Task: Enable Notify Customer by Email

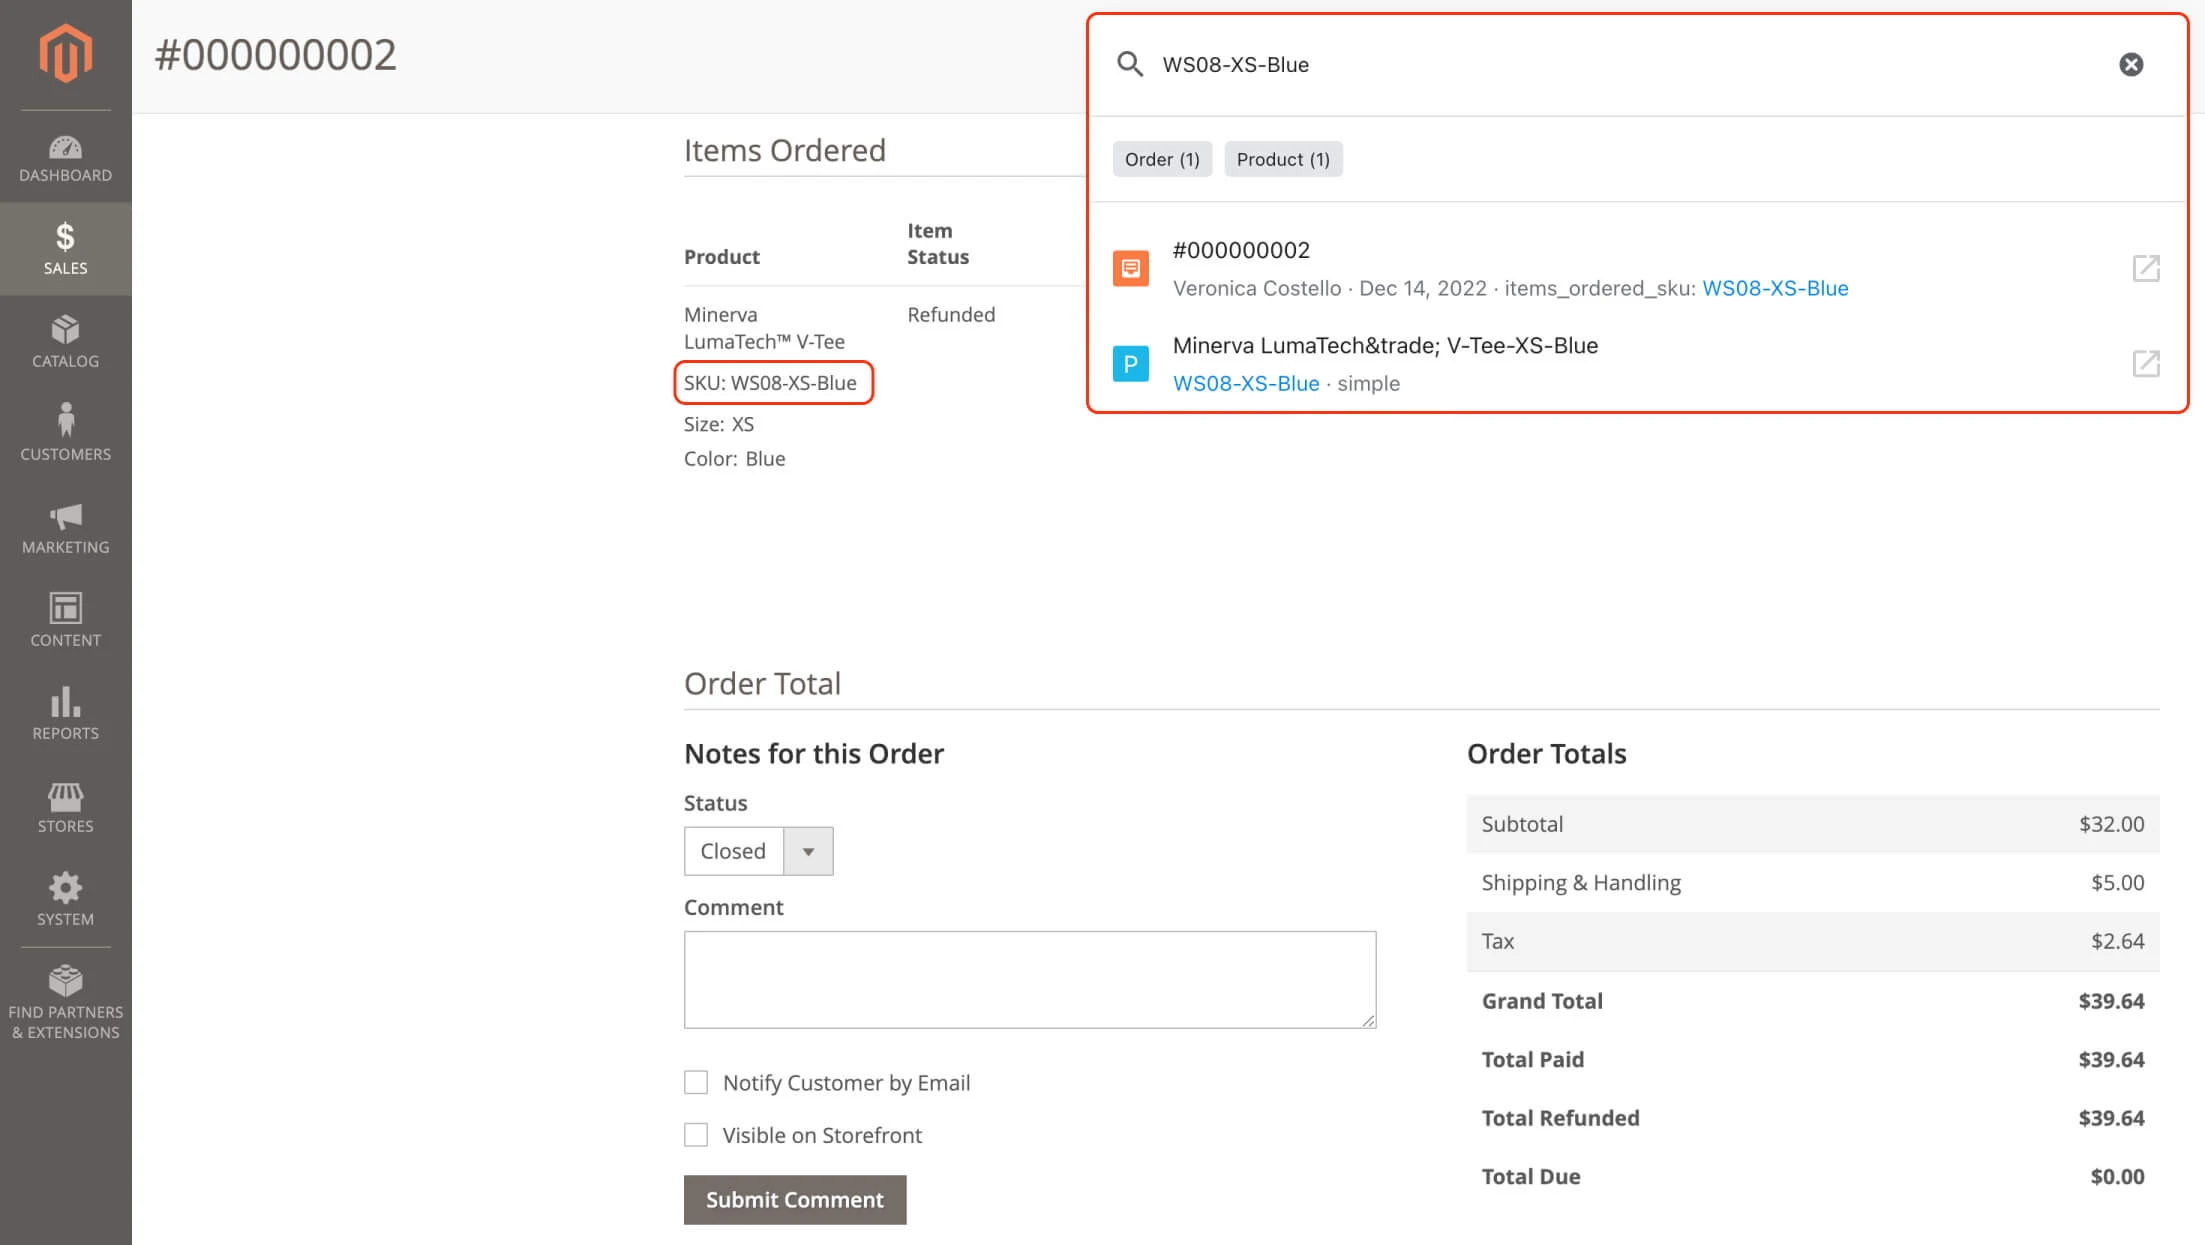Action: point(696,1082)
